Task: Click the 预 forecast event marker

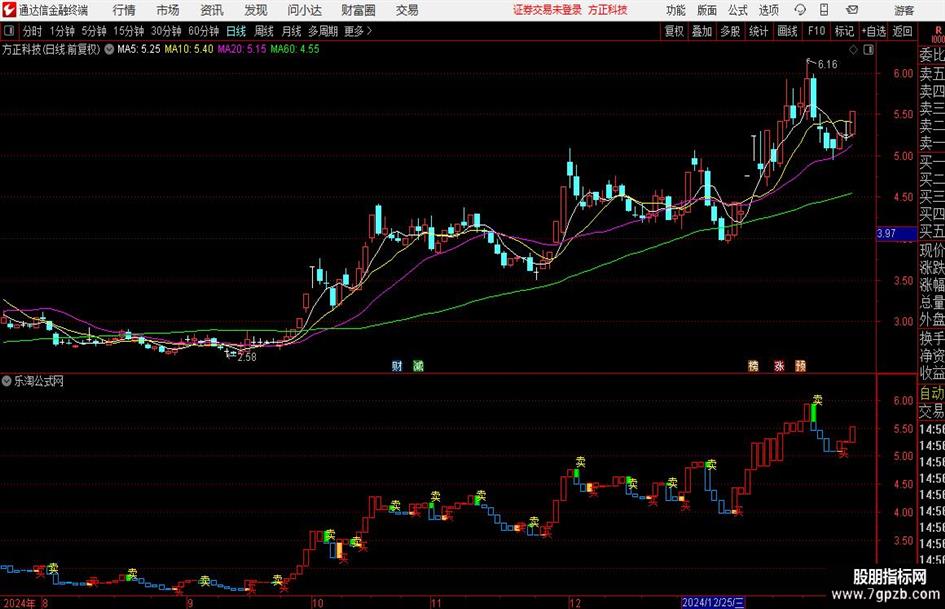Action: 800,365
